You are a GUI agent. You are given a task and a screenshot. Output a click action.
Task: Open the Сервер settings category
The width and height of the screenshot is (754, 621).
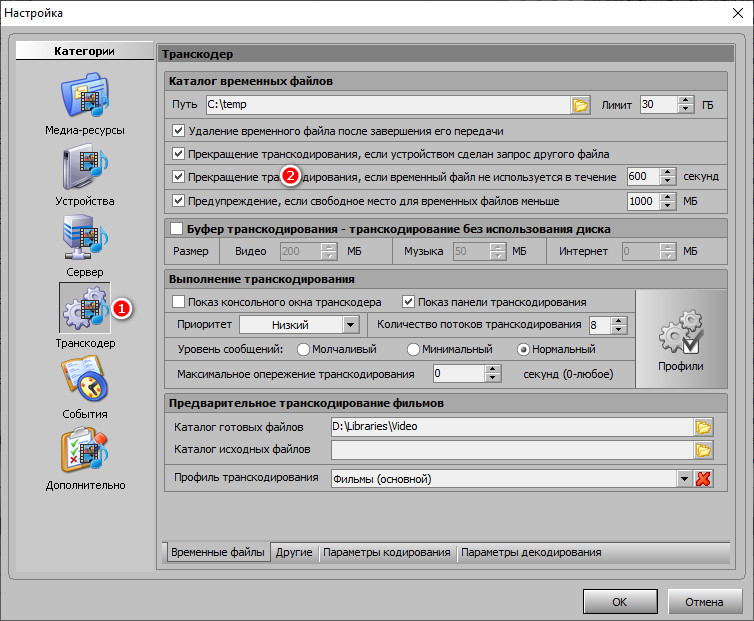[x=84, y=239]
